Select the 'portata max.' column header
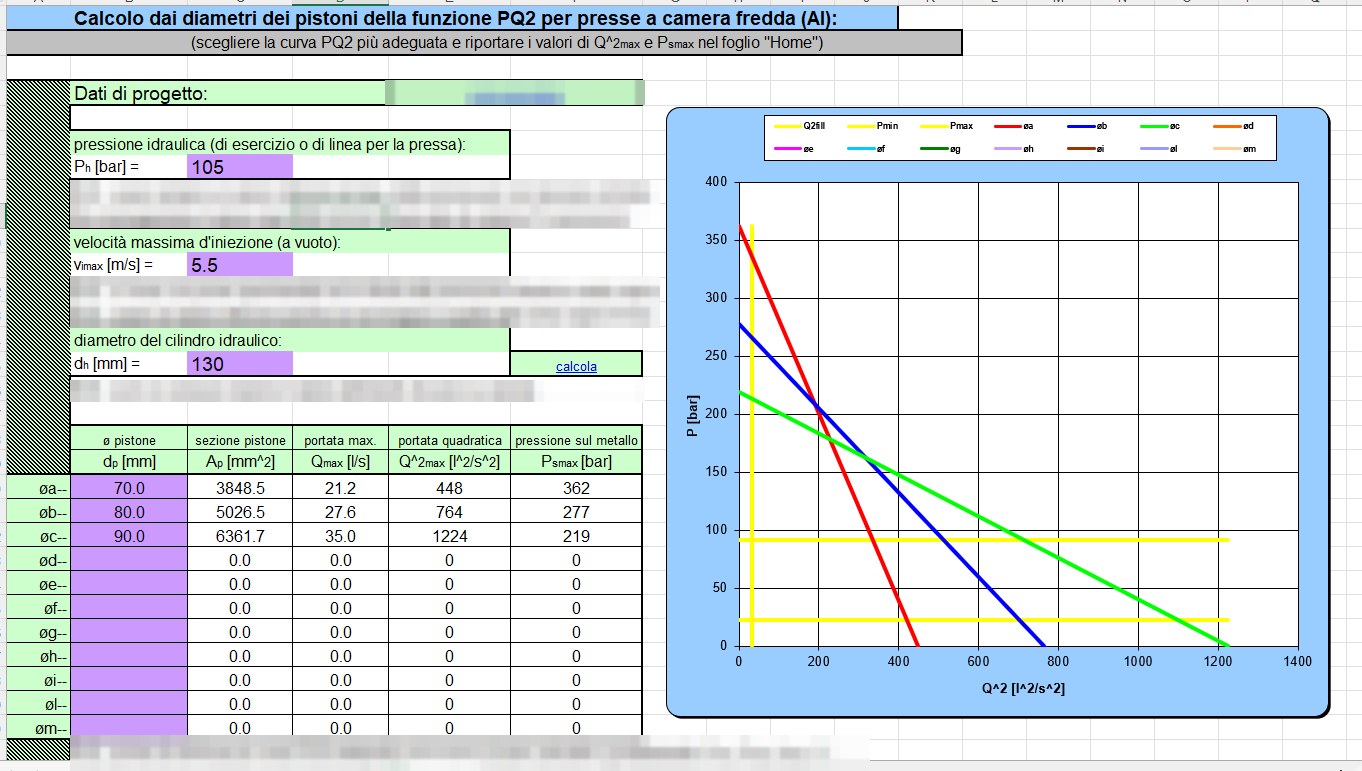 point(340,440)
